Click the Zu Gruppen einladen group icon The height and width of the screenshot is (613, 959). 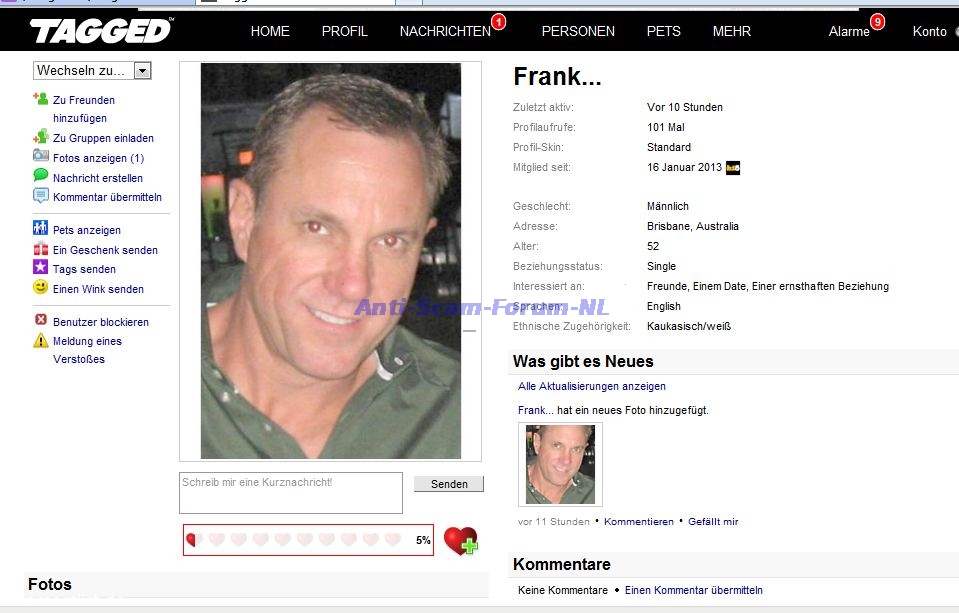[x=40, y=136]
